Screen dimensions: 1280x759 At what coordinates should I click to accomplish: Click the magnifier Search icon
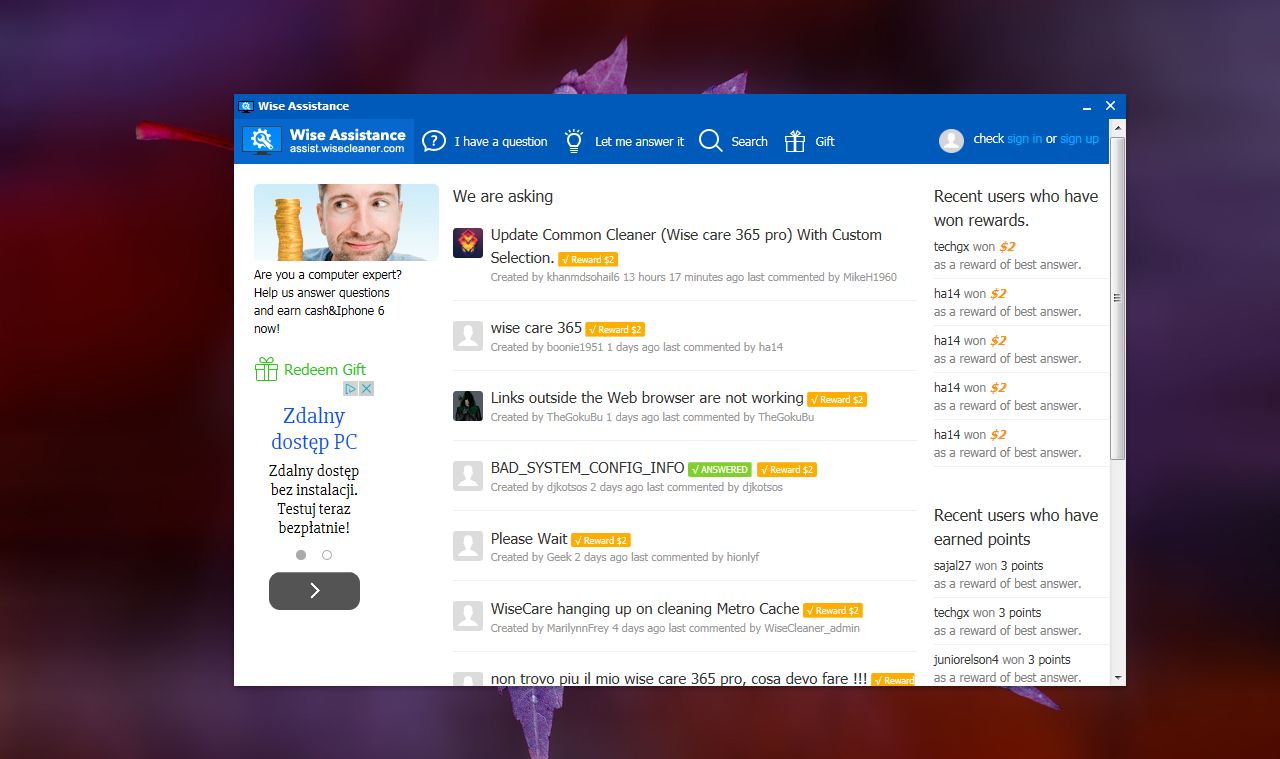(710, 141)
